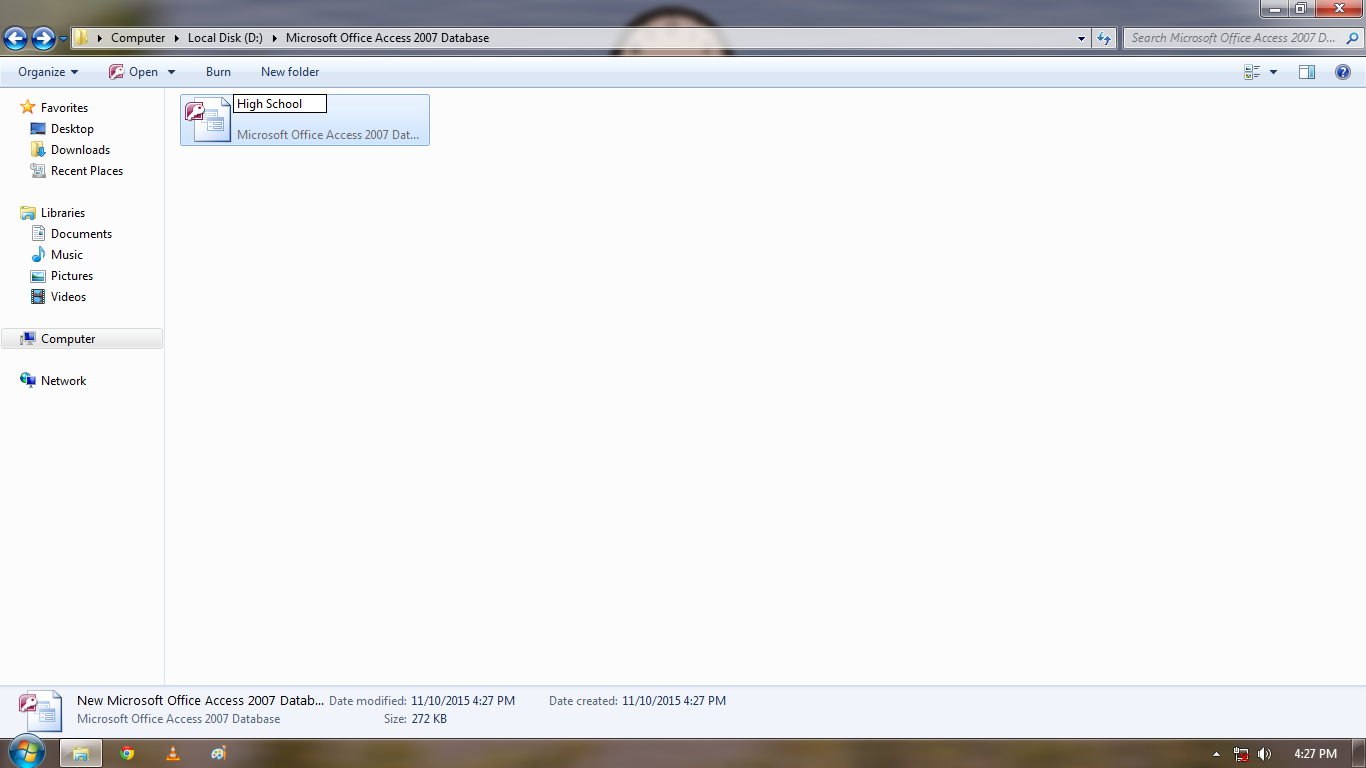Screen dimensions: 1366x768
Task: Open the Windows Start menu
Action: click(x=27, y=753)
